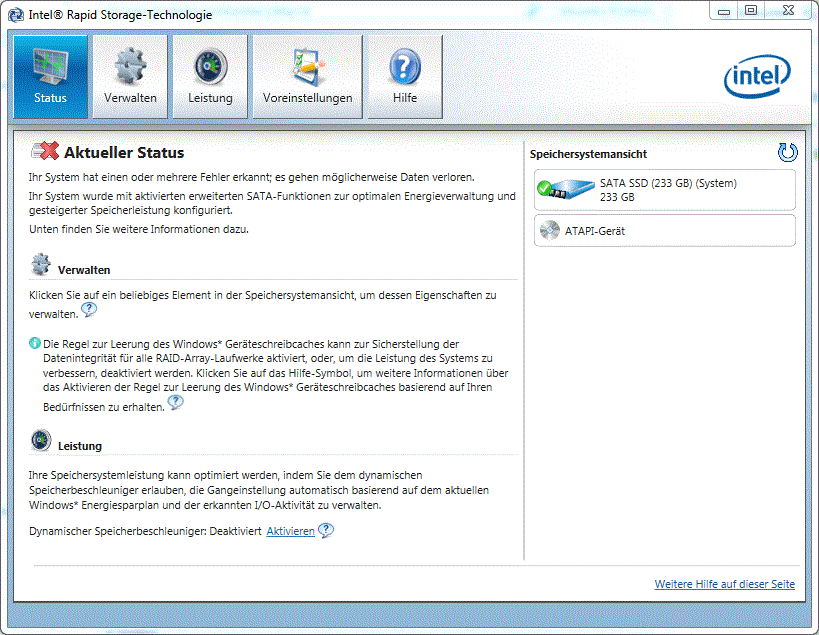Click the Intel logo
The height and width of the screenshot is (635, 819).
(x=757, y=77)
